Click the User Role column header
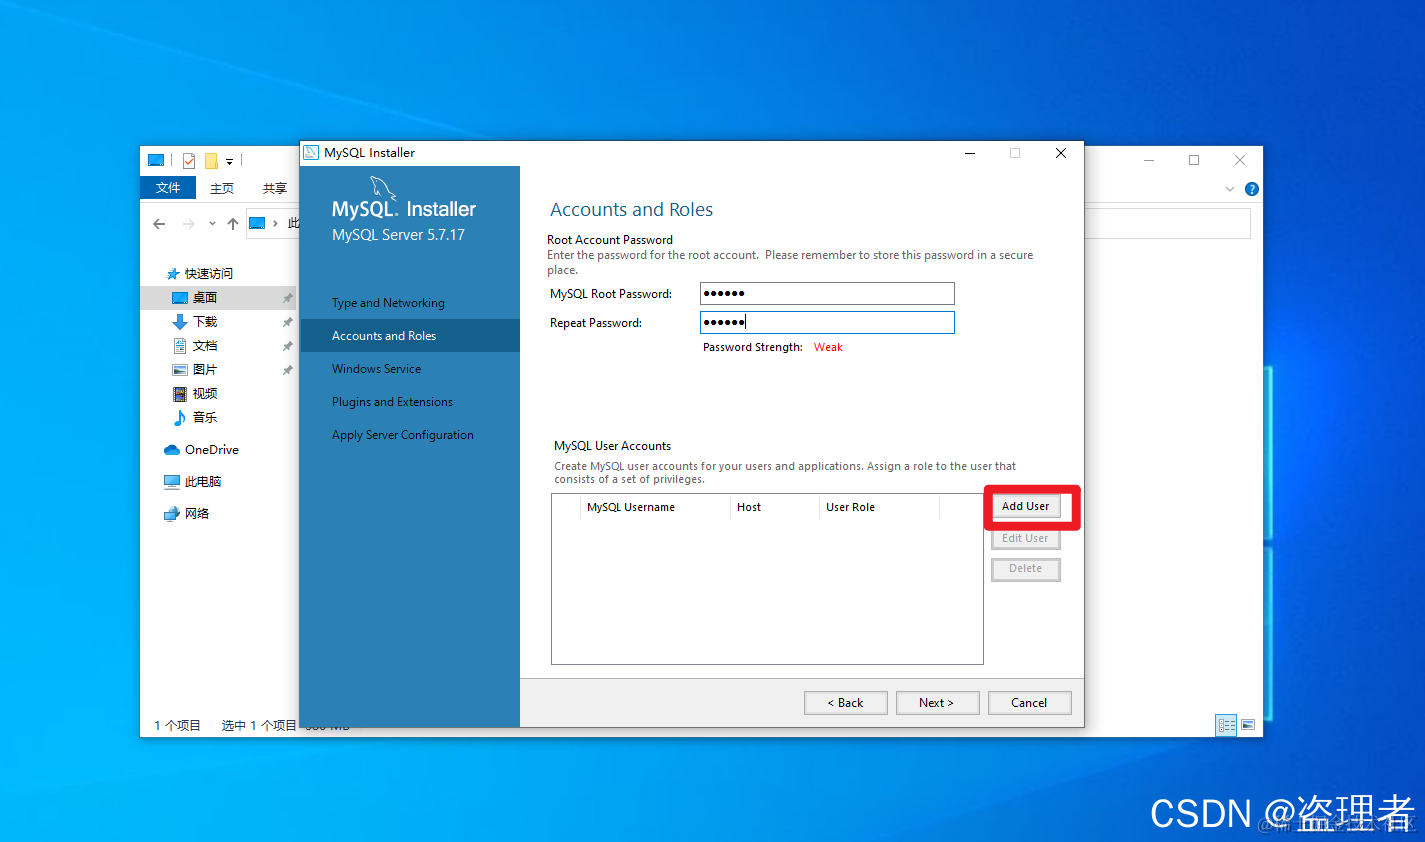1425x842 pixels. click(880, 507)
